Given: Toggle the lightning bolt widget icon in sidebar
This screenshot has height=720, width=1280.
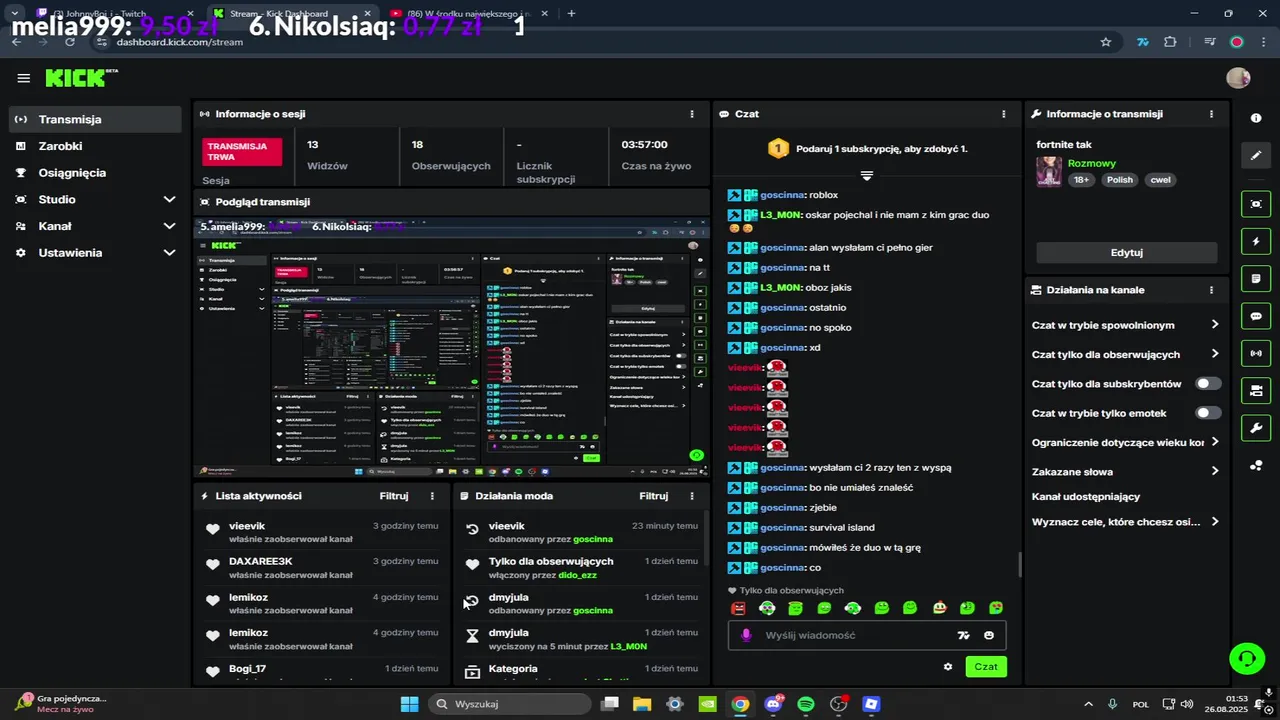Looking at the screenshot, I should pos(1256,242).
